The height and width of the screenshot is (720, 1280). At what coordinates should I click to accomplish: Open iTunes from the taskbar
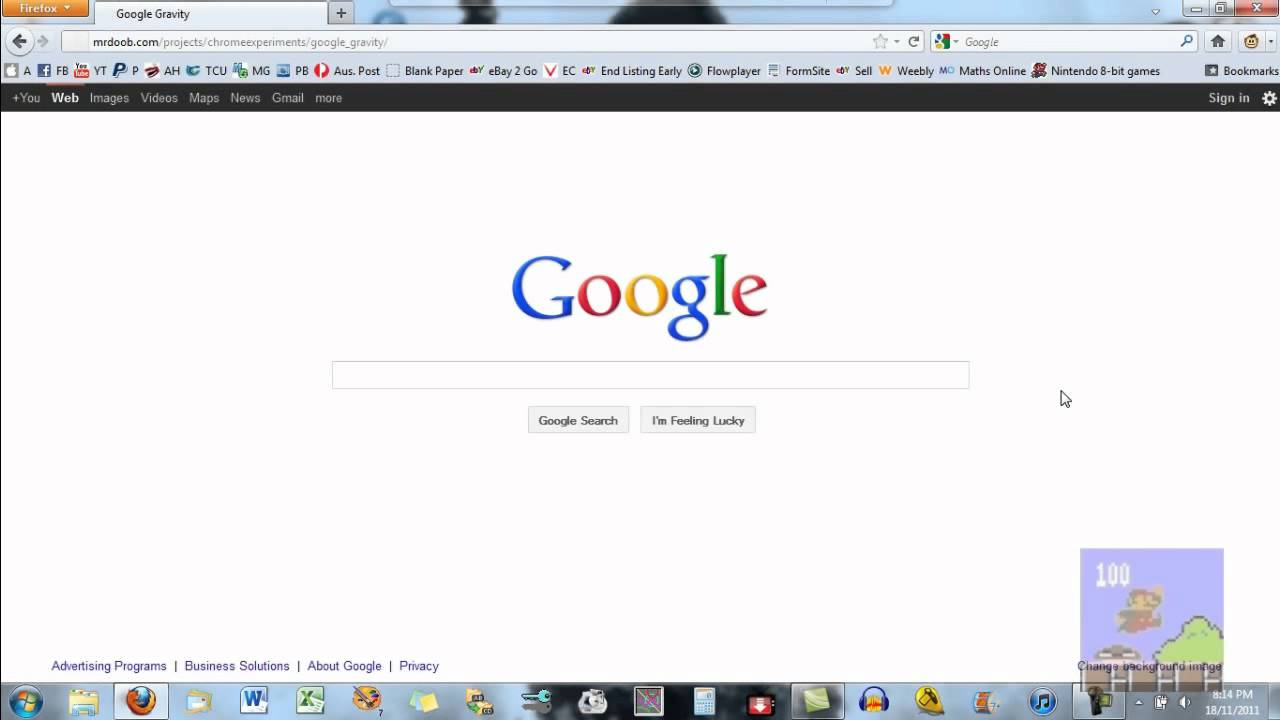(1042, 701)
